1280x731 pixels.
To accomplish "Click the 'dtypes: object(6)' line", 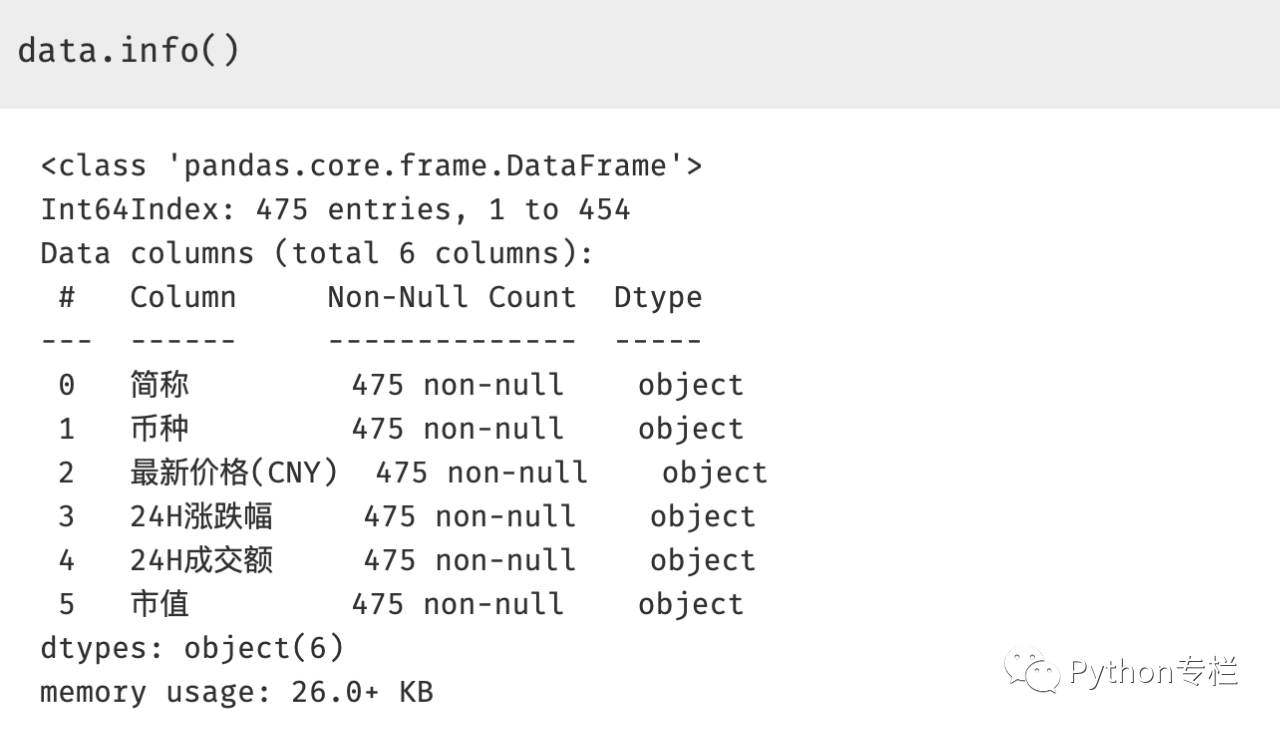I will tap(192, 648).
